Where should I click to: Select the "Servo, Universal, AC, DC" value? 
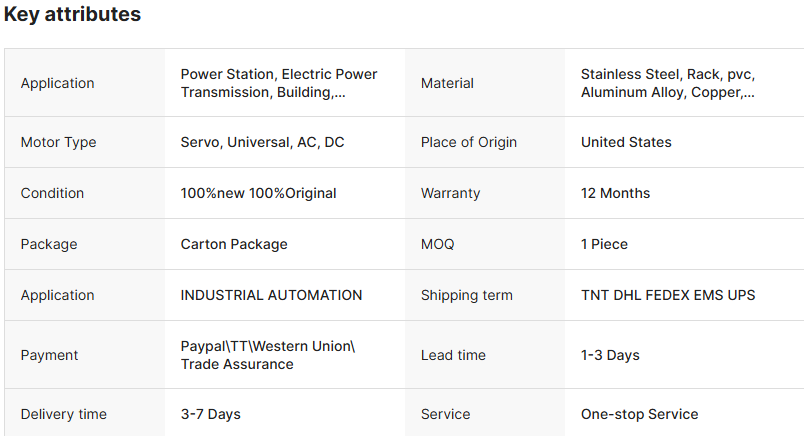pos(262,142)
